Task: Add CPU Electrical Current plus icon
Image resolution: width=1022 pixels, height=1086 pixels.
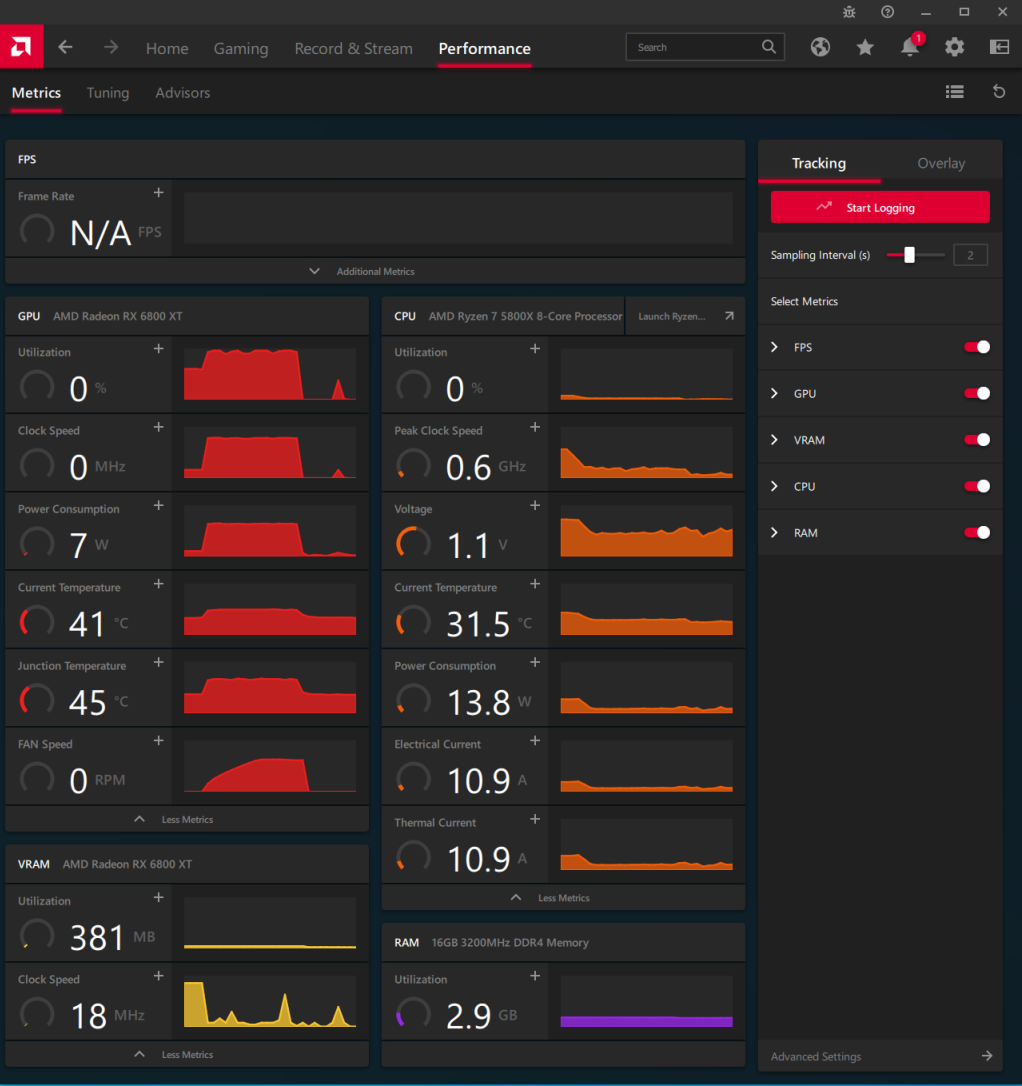Action: tap(535, 740)
